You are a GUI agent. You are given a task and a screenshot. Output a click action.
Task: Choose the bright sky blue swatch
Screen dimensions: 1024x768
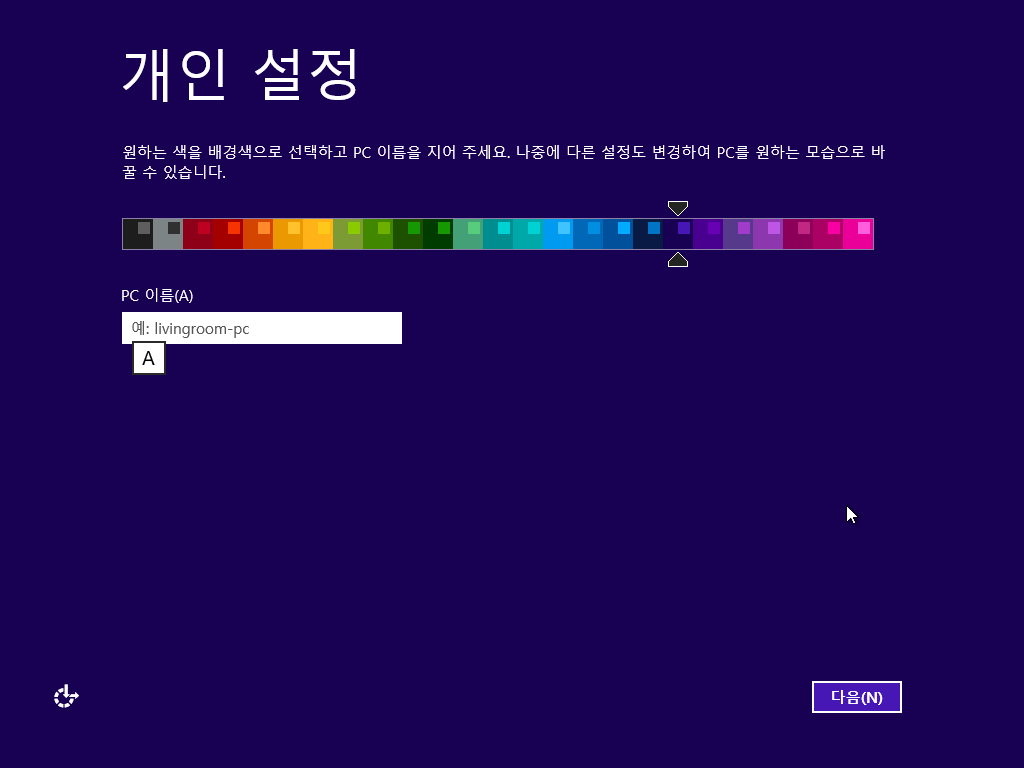point(558,234)
